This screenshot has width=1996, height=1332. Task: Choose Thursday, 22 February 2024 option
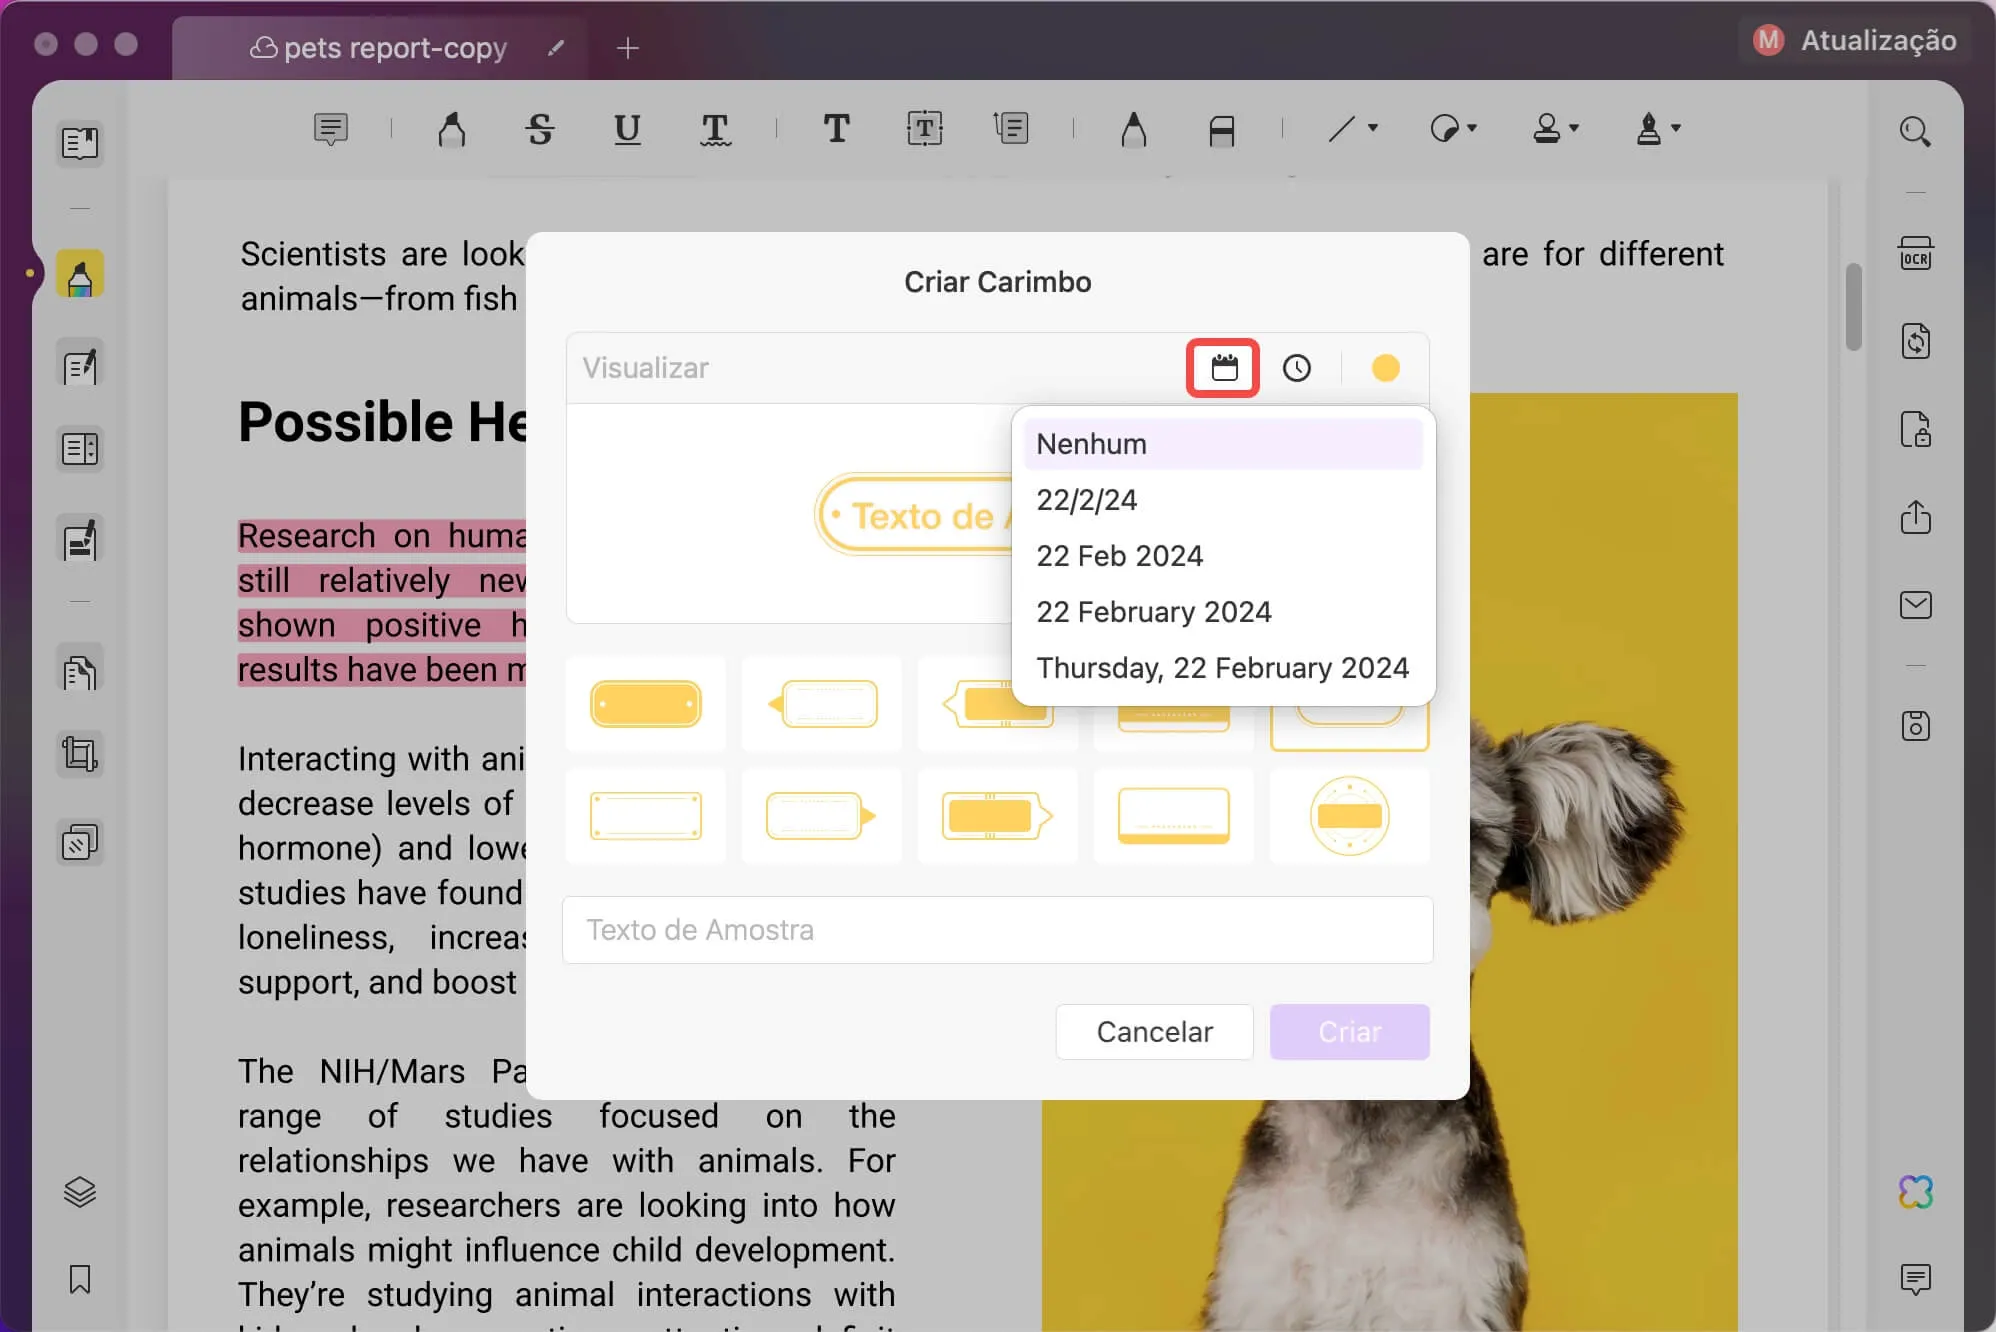(1222, 668)
